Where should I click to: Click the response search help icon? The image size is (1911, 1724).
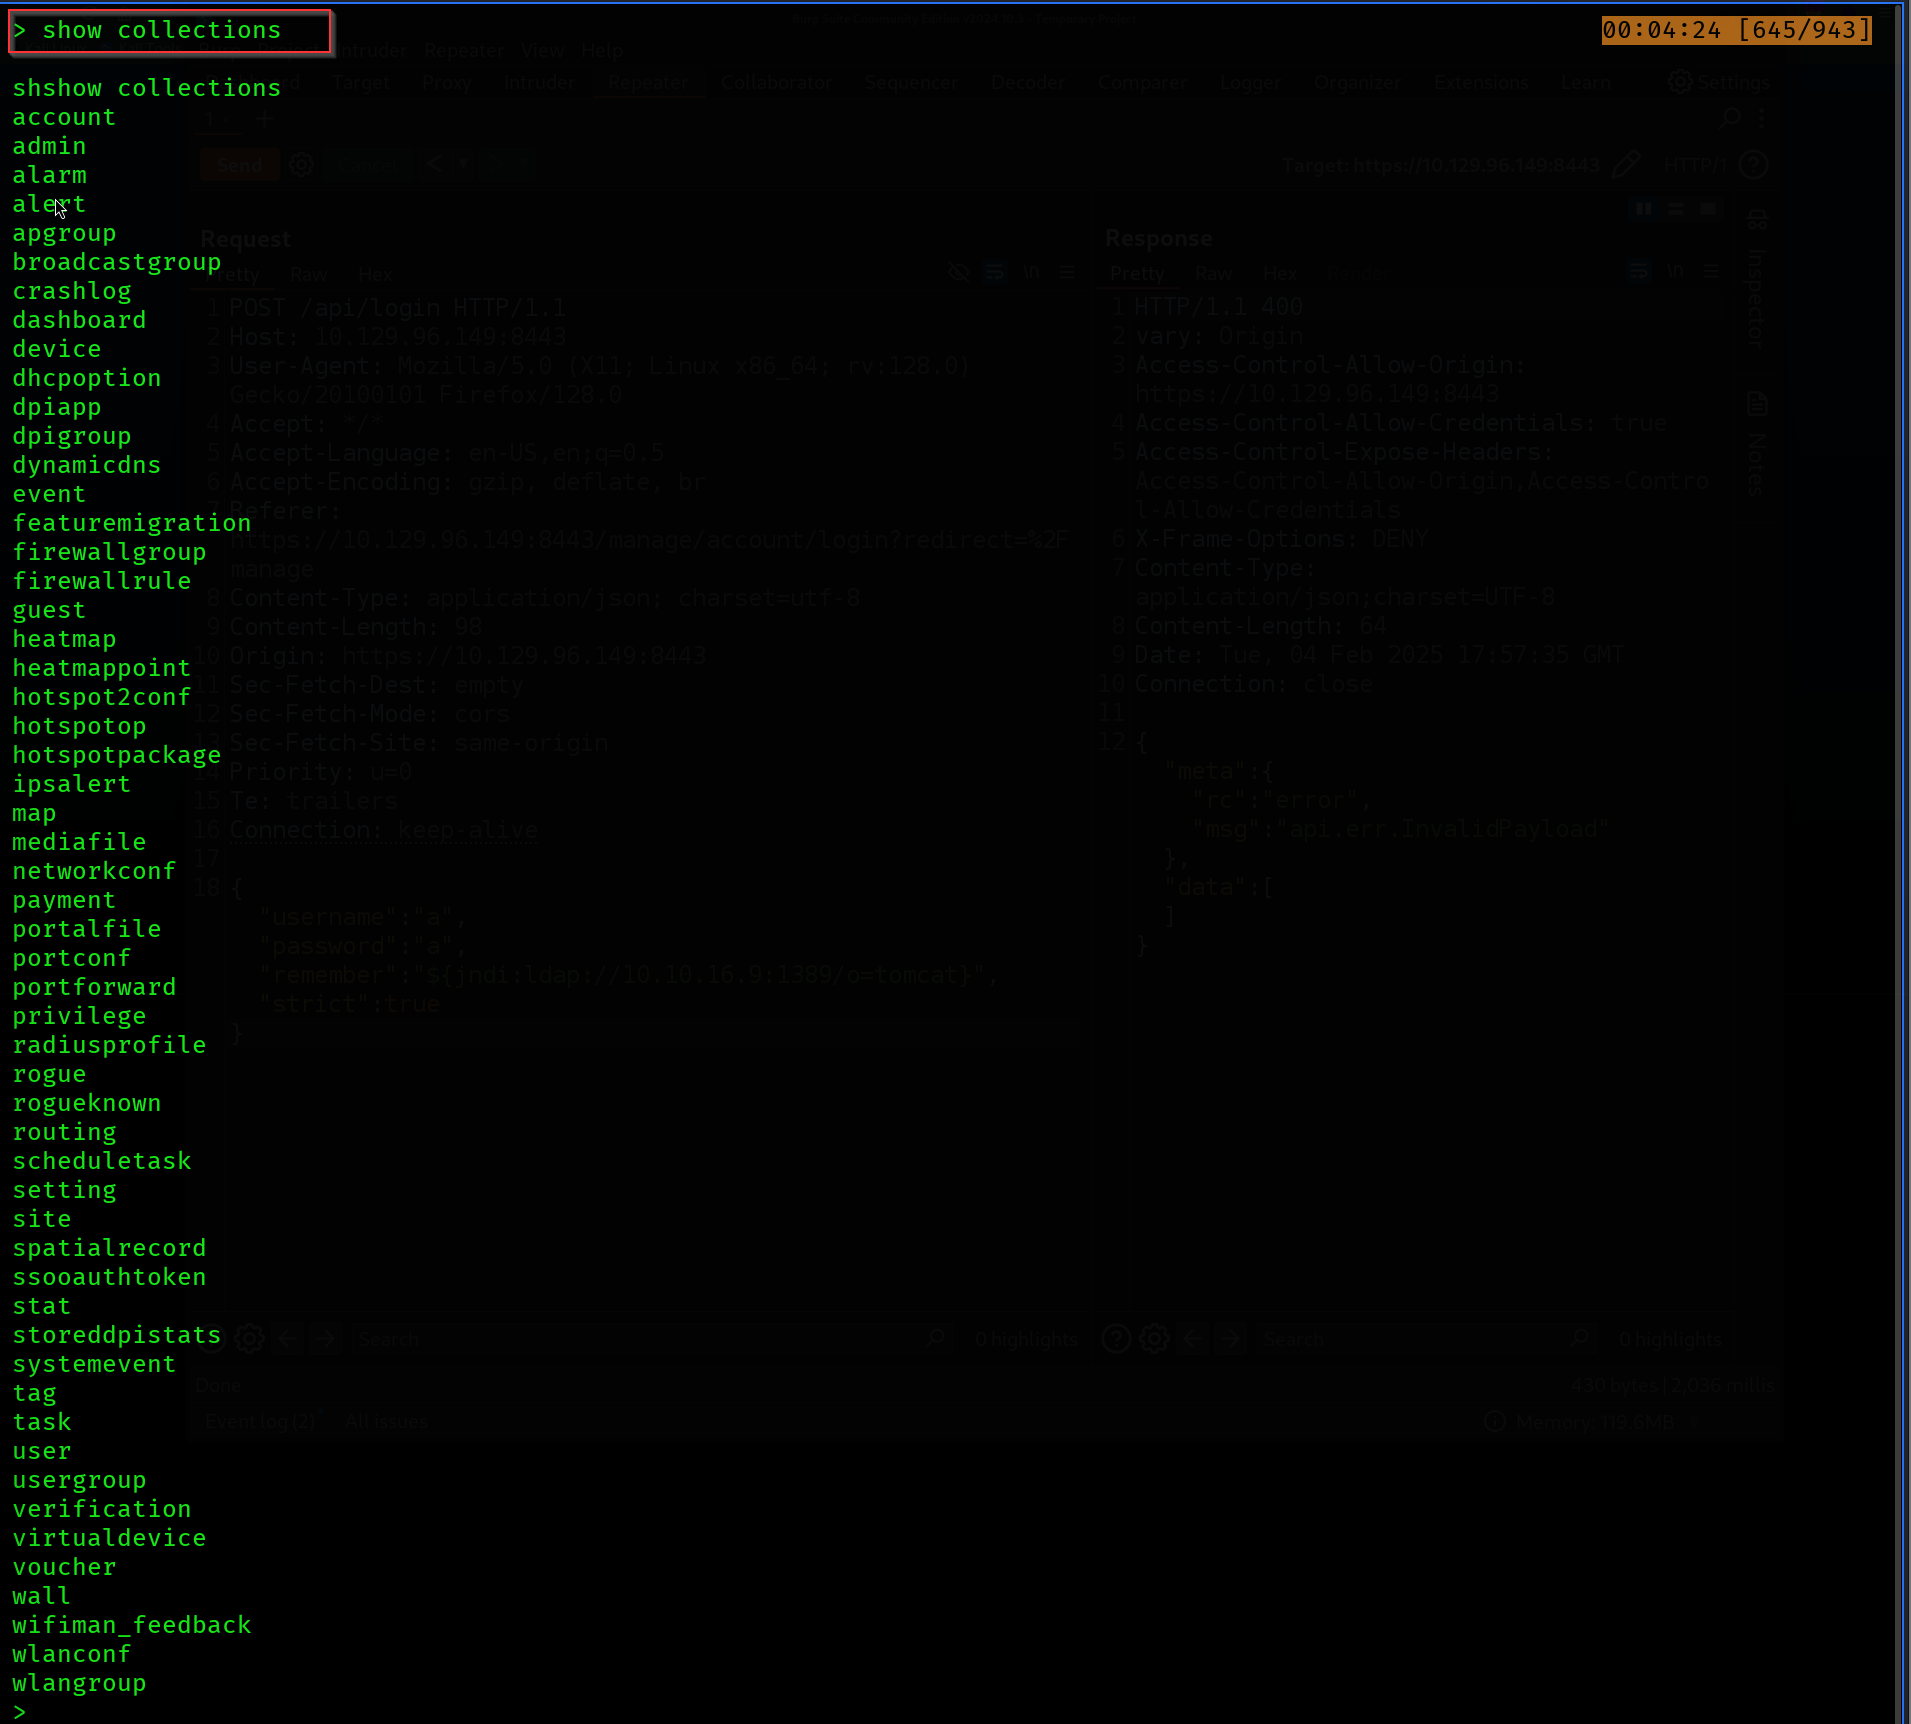click(x=1115, y=1338)
